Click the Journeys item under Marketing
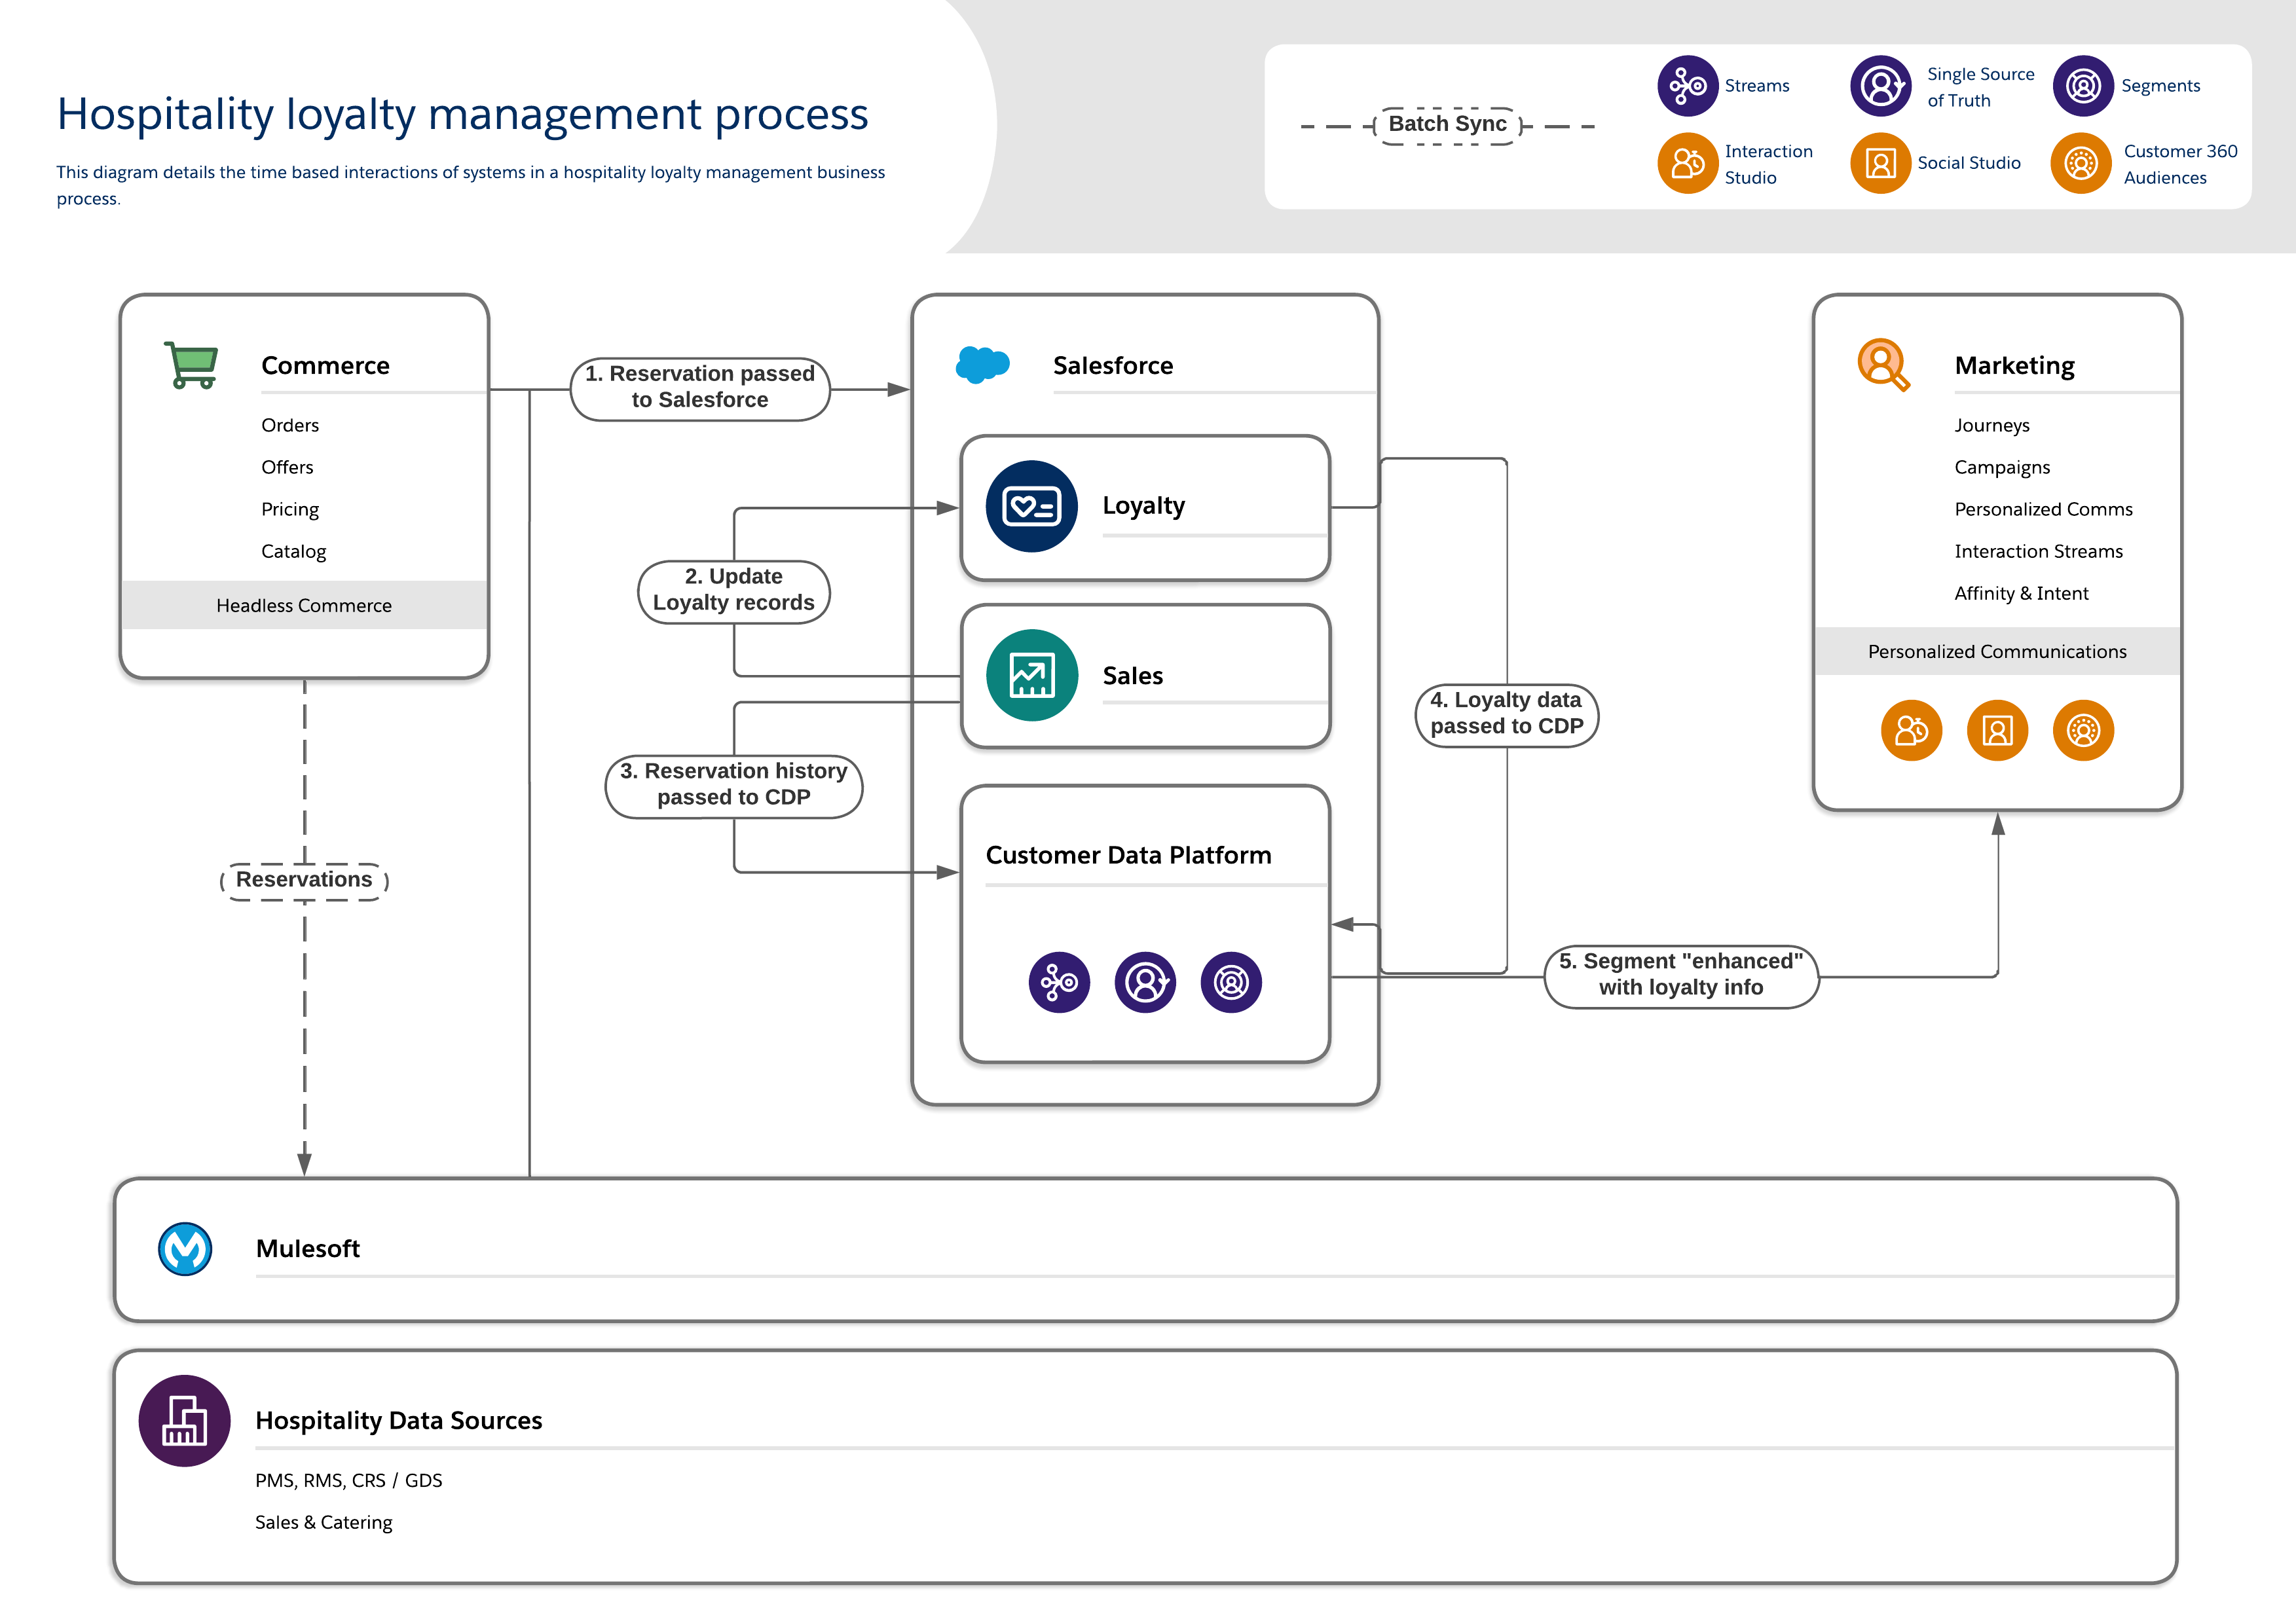 (x=1992, y=425)
